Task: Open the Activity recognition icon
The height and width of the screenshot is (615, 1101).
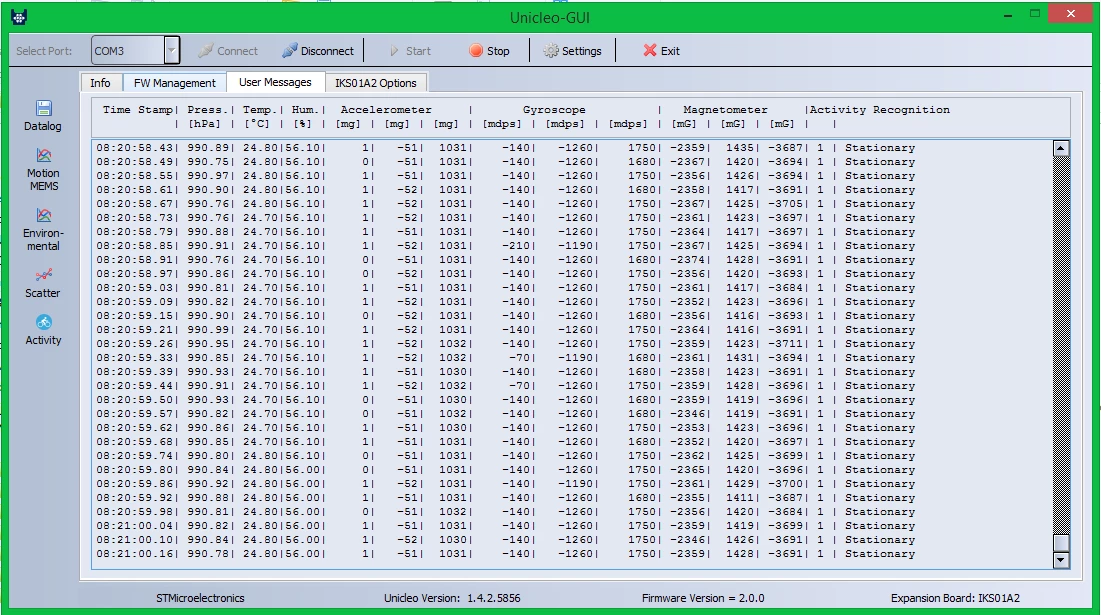Action: [x=44, y=322]
